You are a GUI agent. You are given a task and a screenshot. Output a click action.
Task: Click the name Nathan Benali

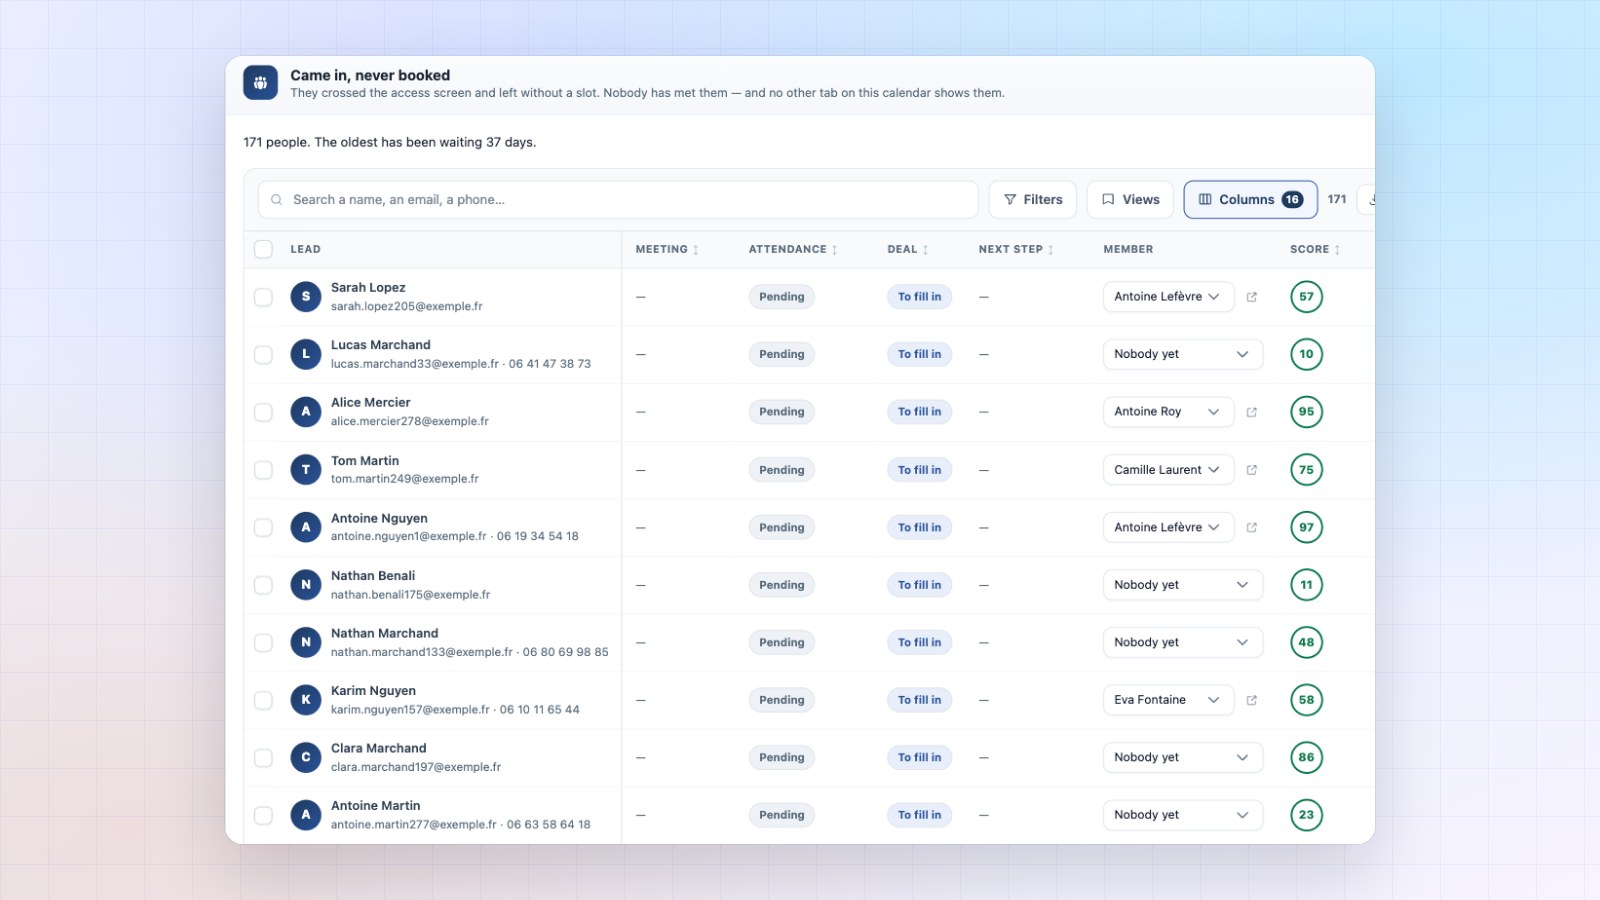373,576
